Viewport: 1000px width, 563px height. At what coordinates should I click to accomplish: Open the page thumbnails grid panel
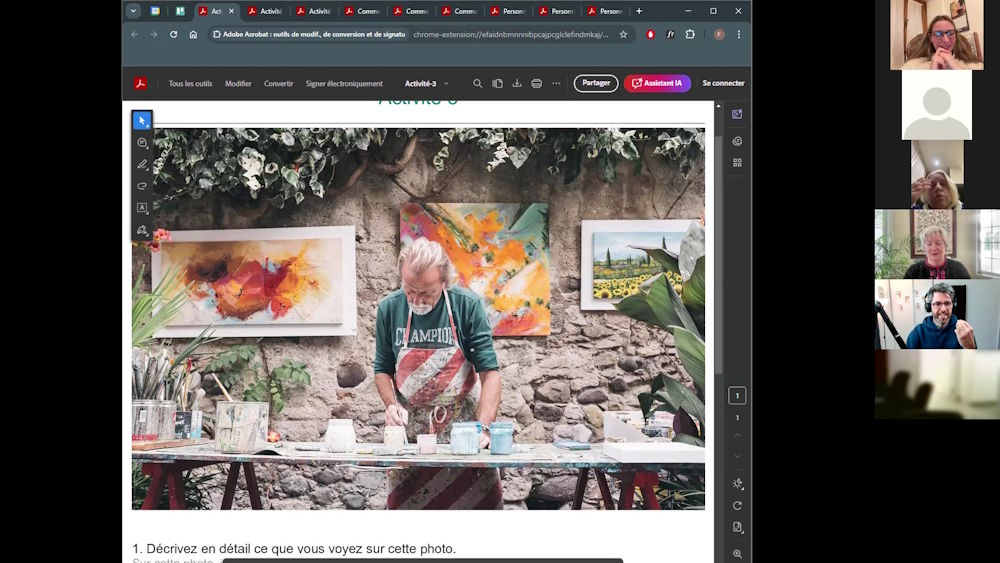(737, 163)
